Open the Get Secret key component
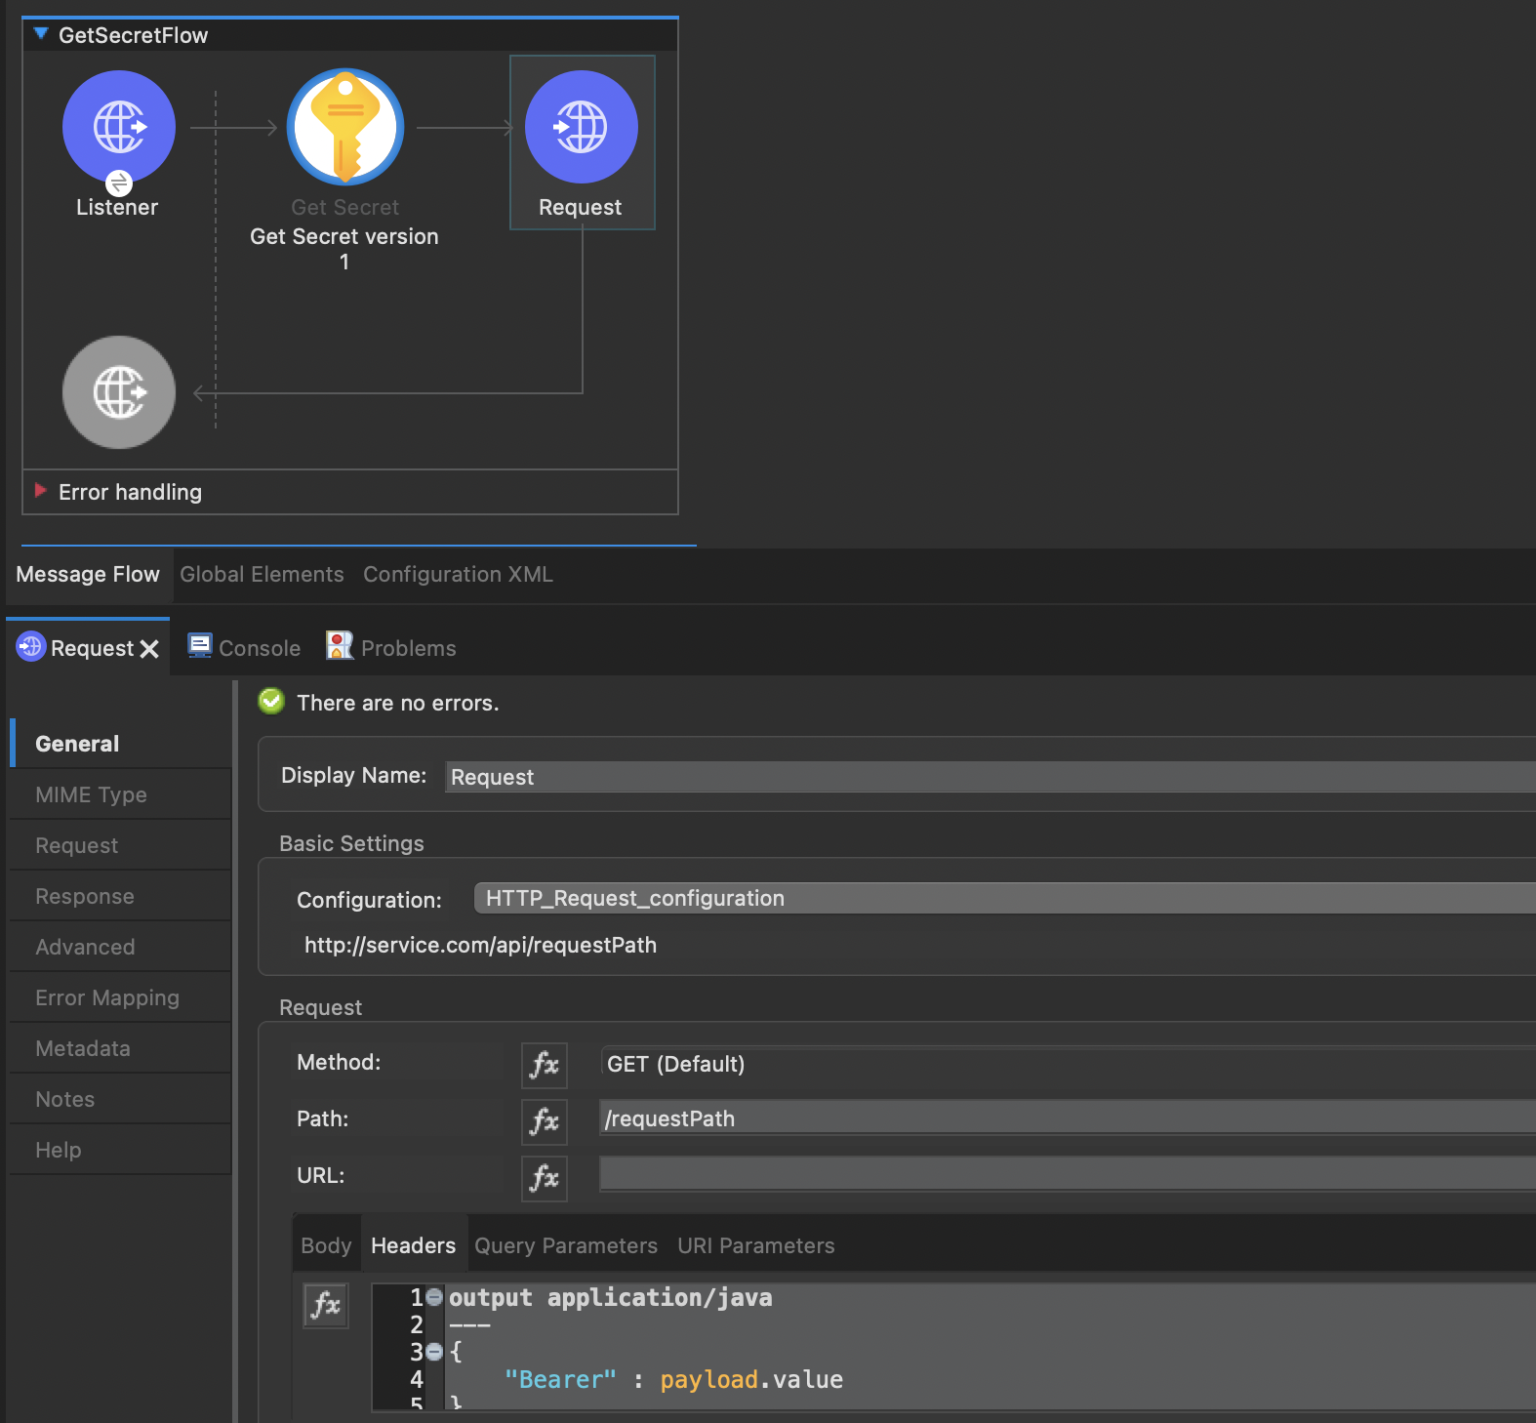Image resolution: width=1536 pixels, height=1423 pixels. [x=345, y=127]
